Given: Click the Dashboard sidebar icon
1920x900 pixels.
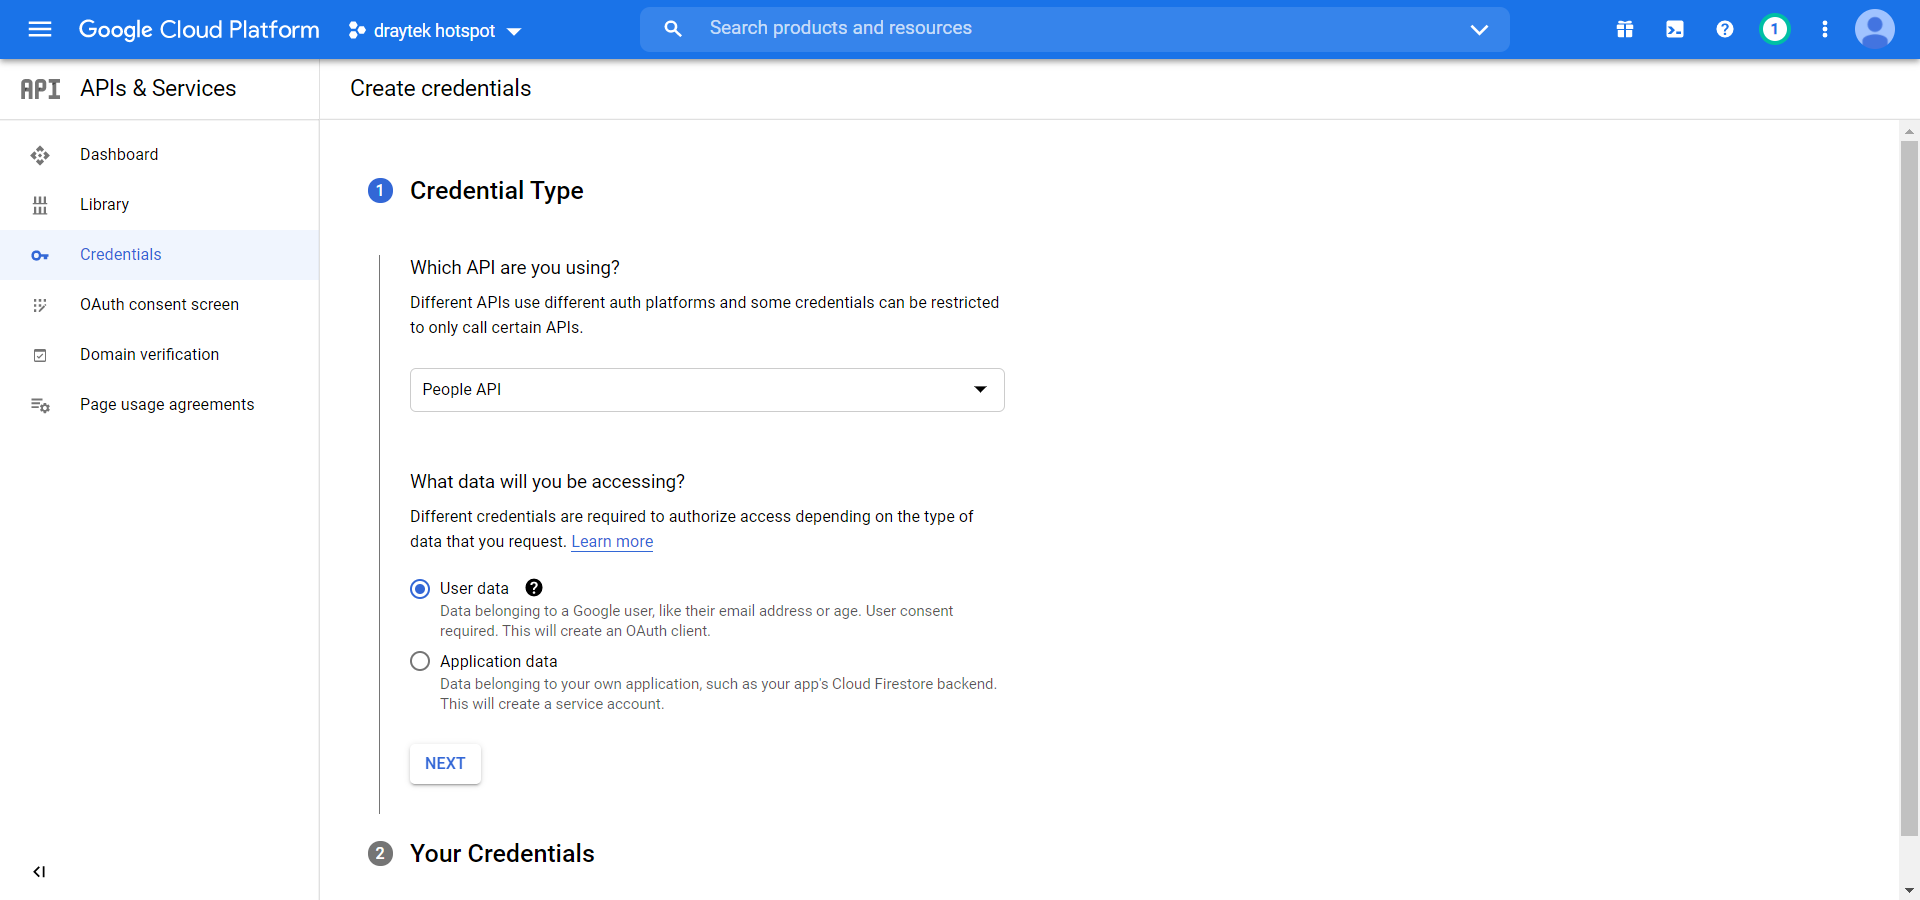Looking at the screenshot, I should 40,155.
